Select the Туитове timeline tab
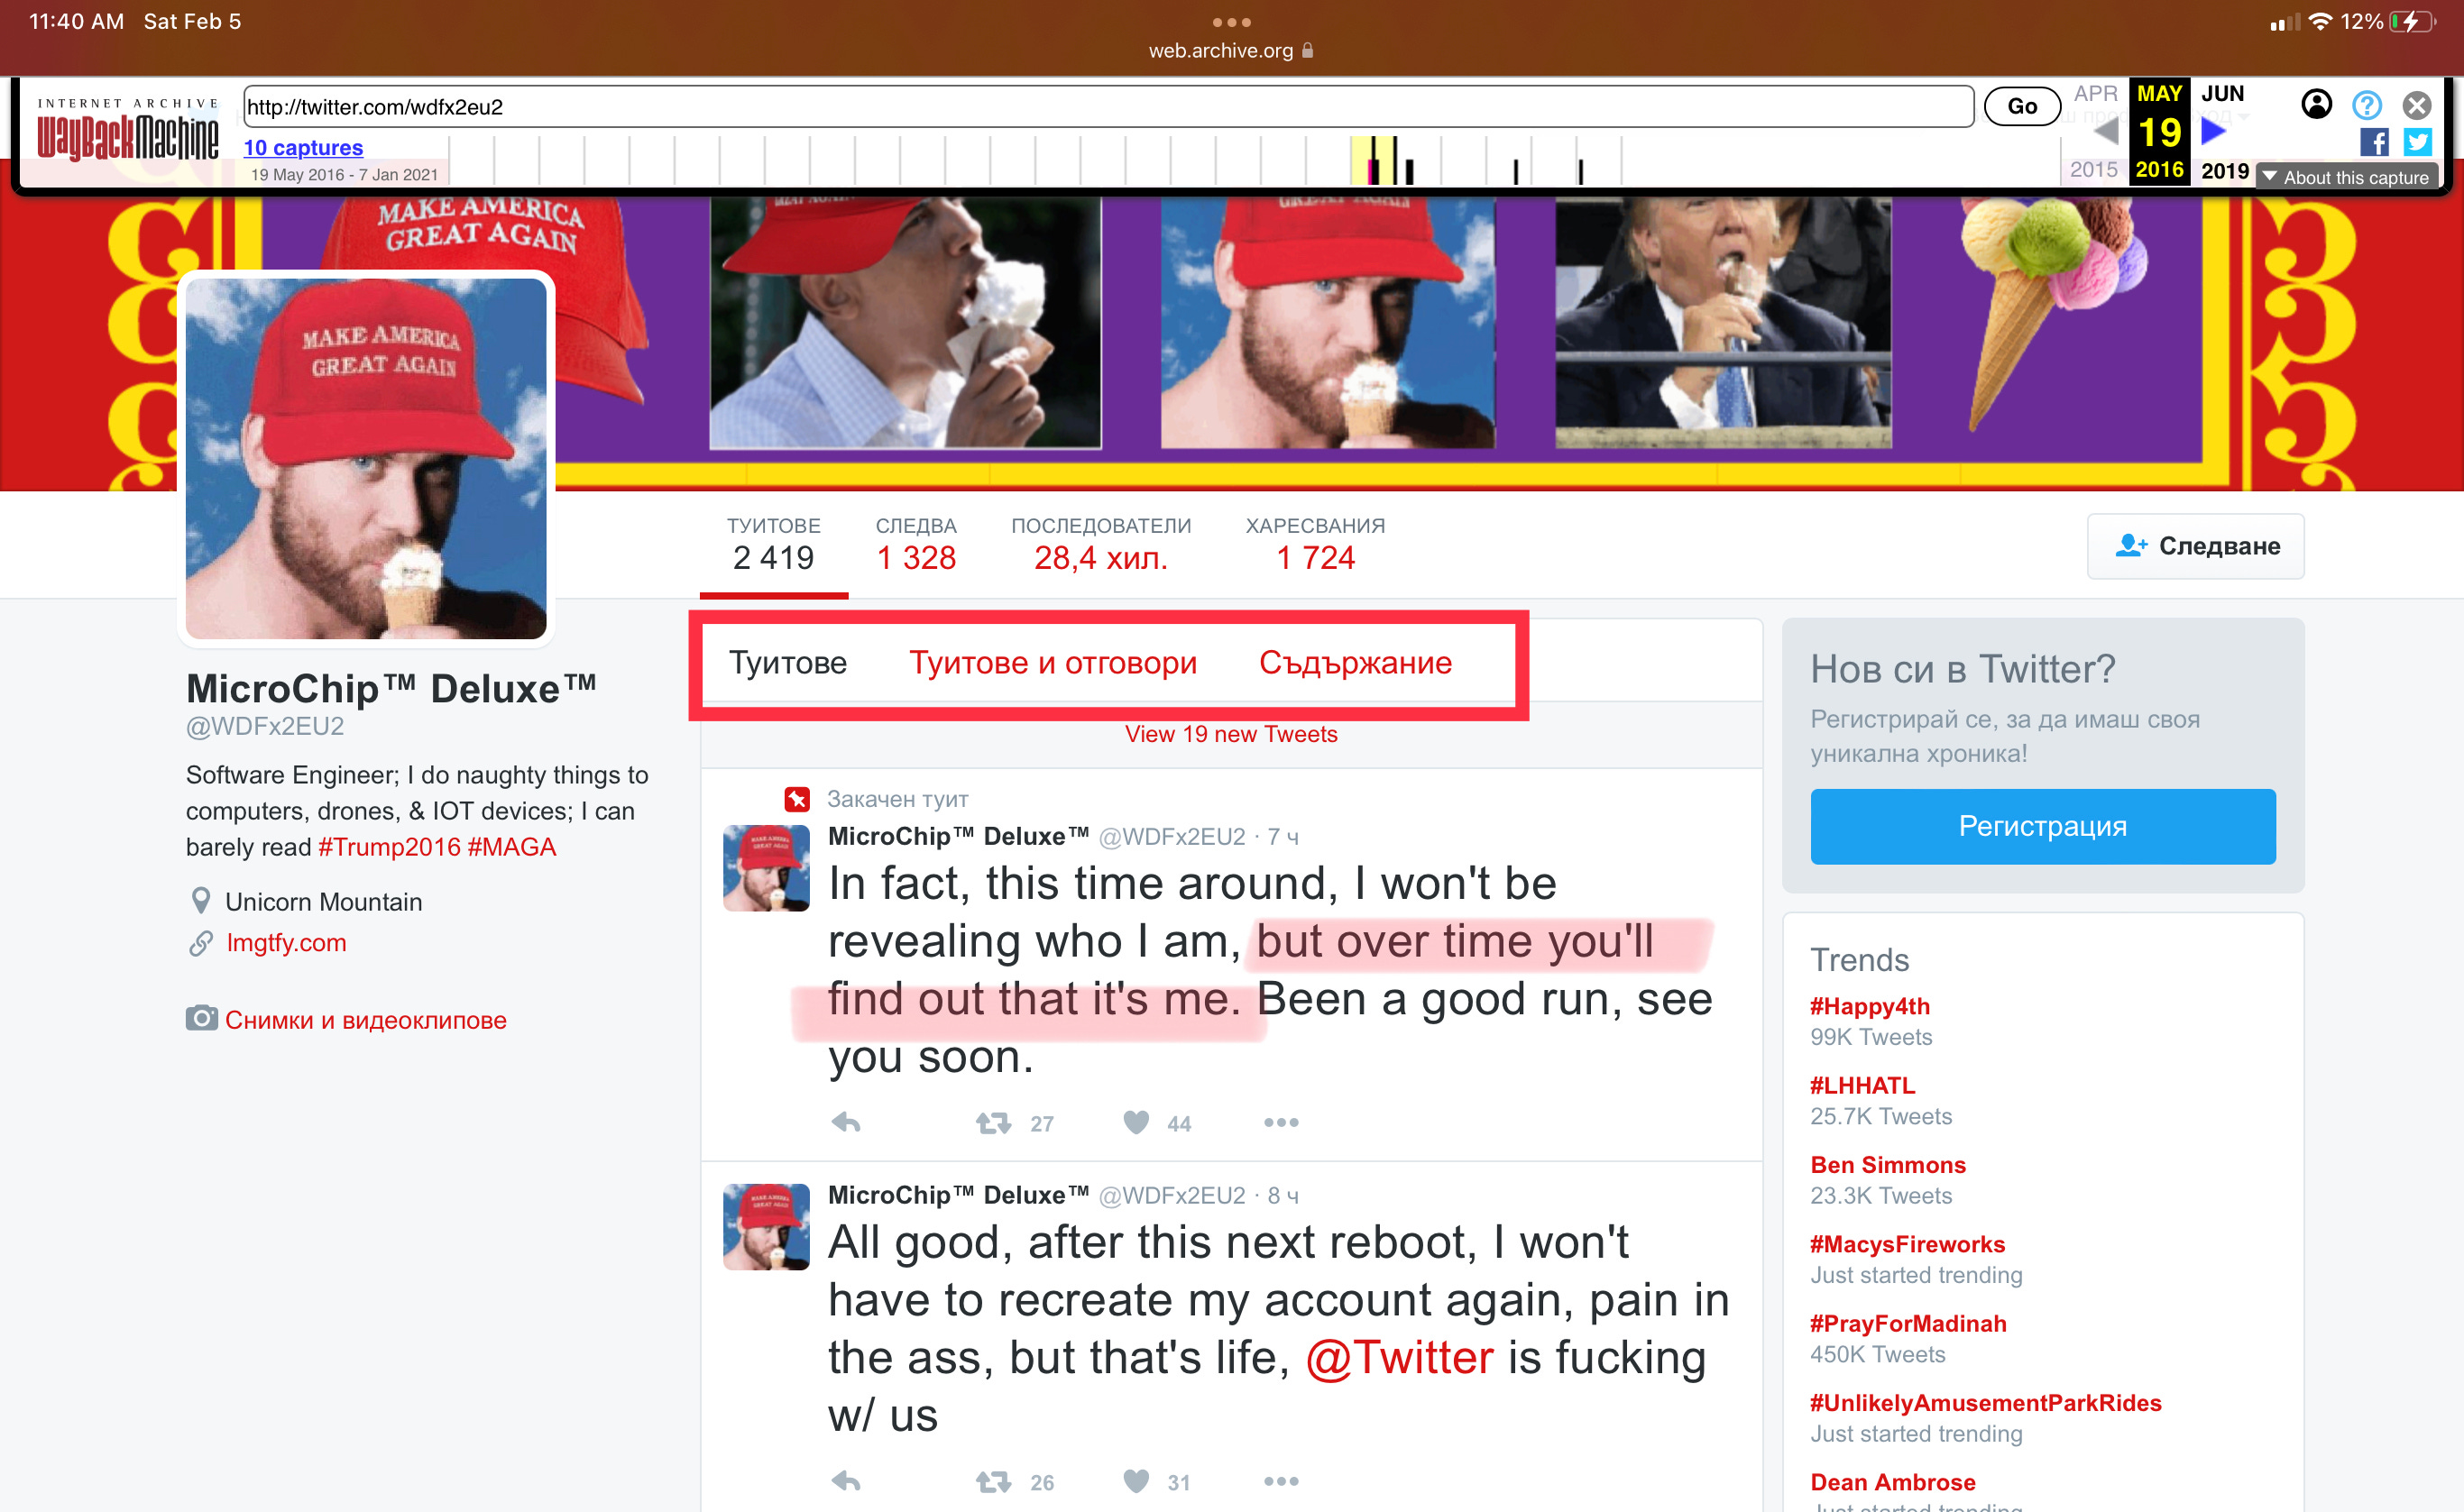 tap(788, 663)
